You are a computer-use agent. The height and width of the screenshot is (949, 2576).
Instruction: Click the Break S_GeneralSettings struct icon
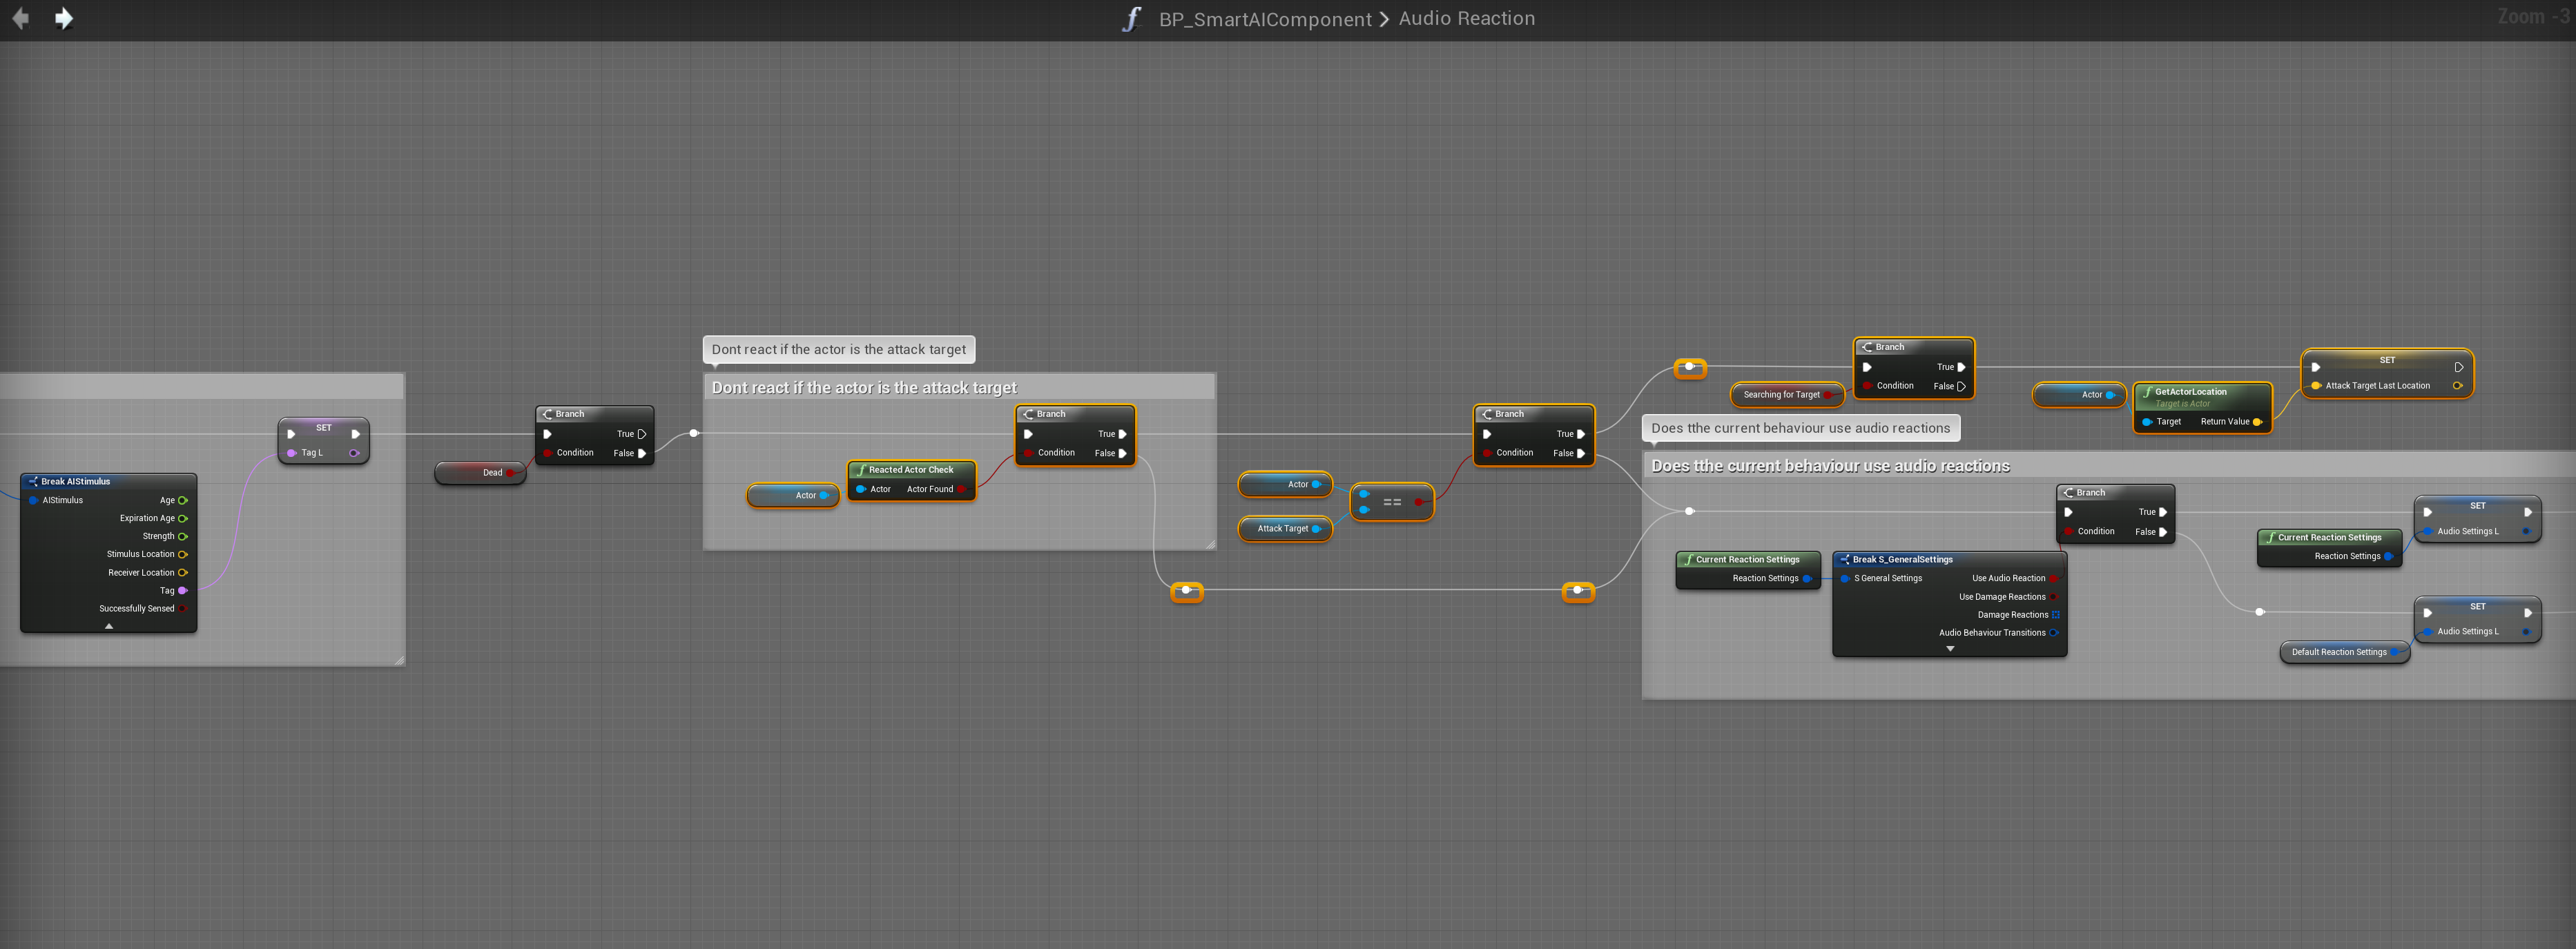click(1844, 560)
